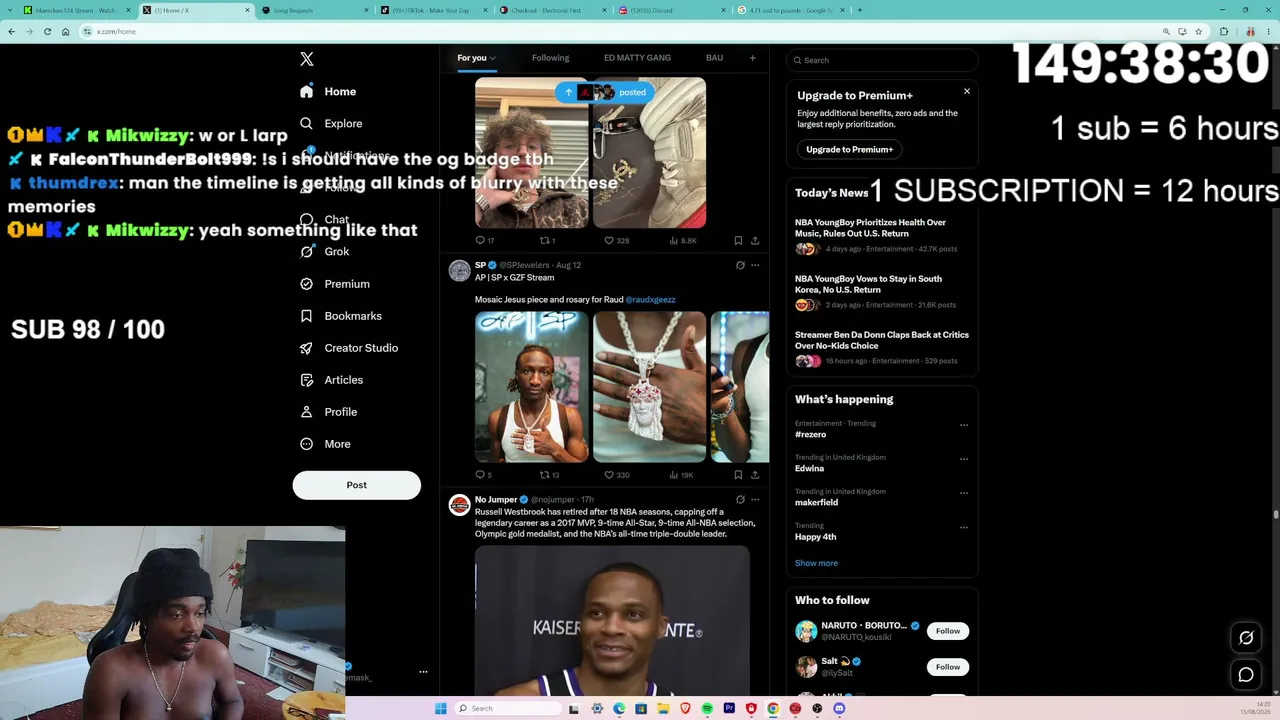Repost the SP Jewelers post
Viewport: 1280px width, 720px height.
tap(550, 475)
